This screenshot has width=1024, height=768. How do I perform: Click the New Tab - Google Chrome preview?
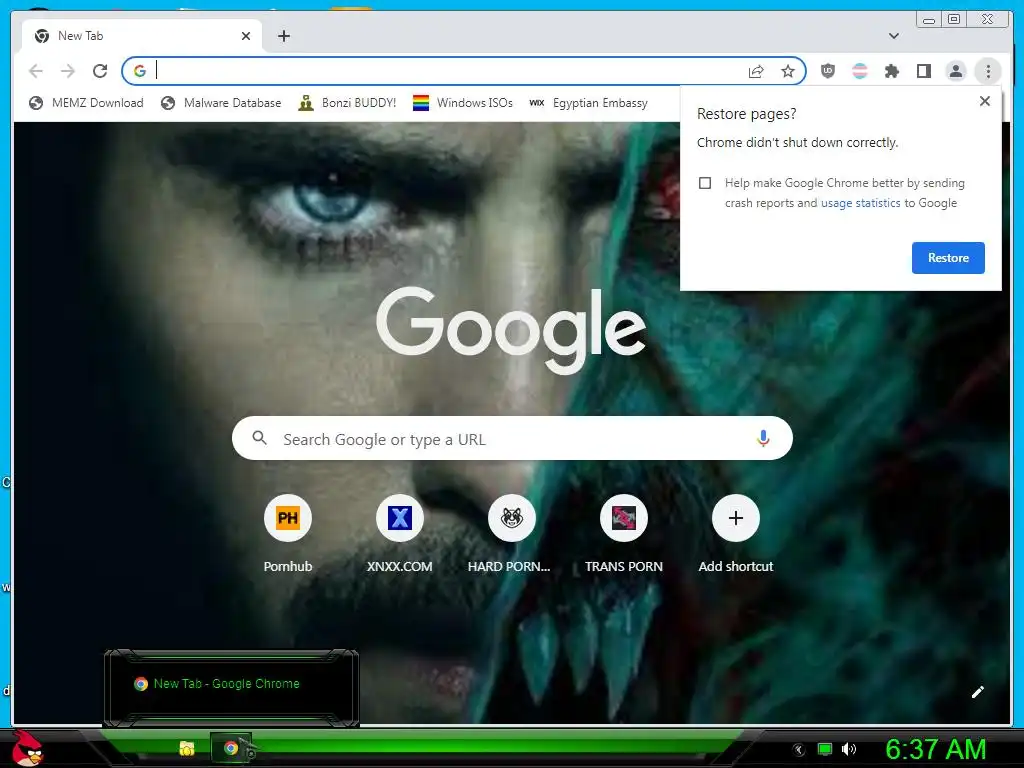point(231,688)
